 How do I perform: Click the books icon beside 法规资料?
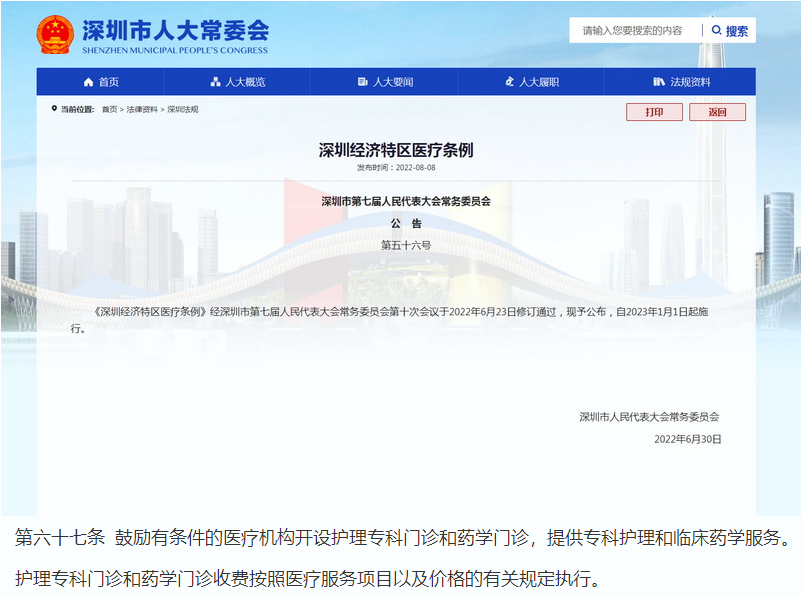click(658, 82)
